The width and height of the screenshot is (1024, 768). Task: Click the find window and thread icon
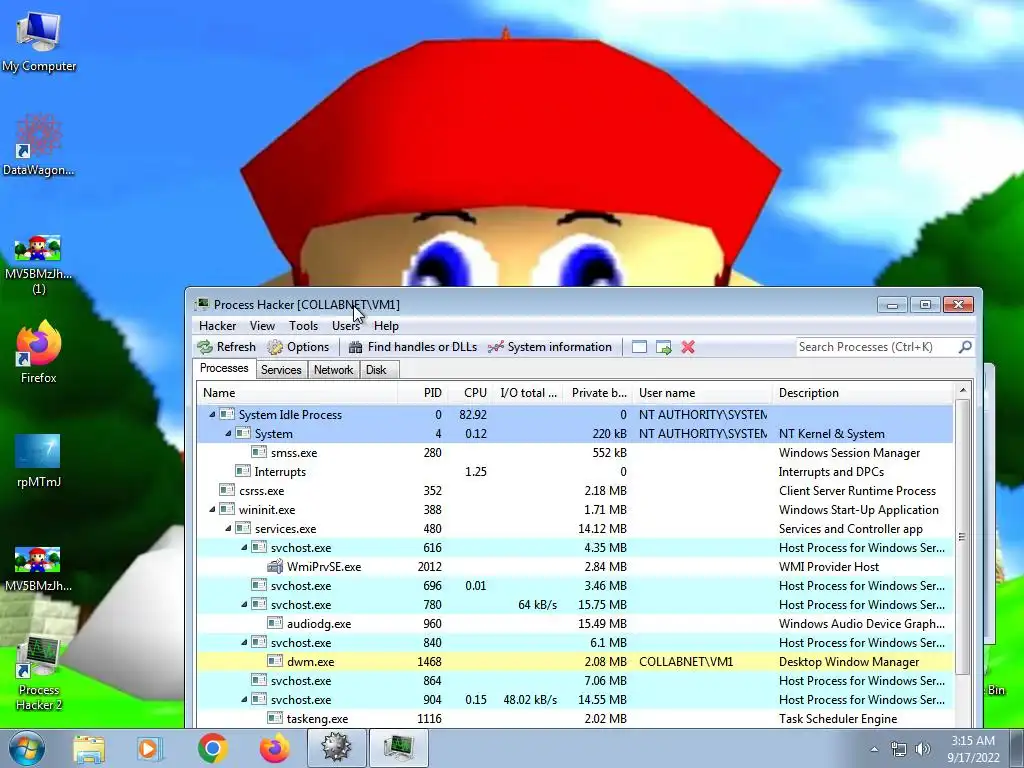tap(664, 347)
